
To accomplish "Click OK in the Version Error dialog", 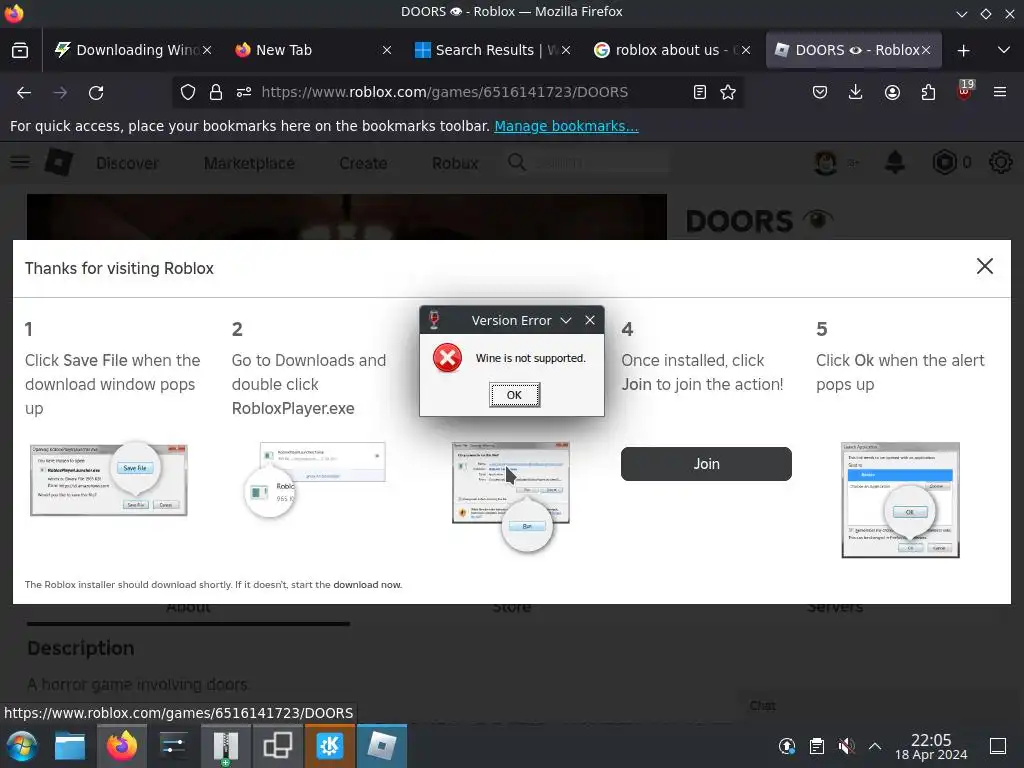I will (514, 395).
